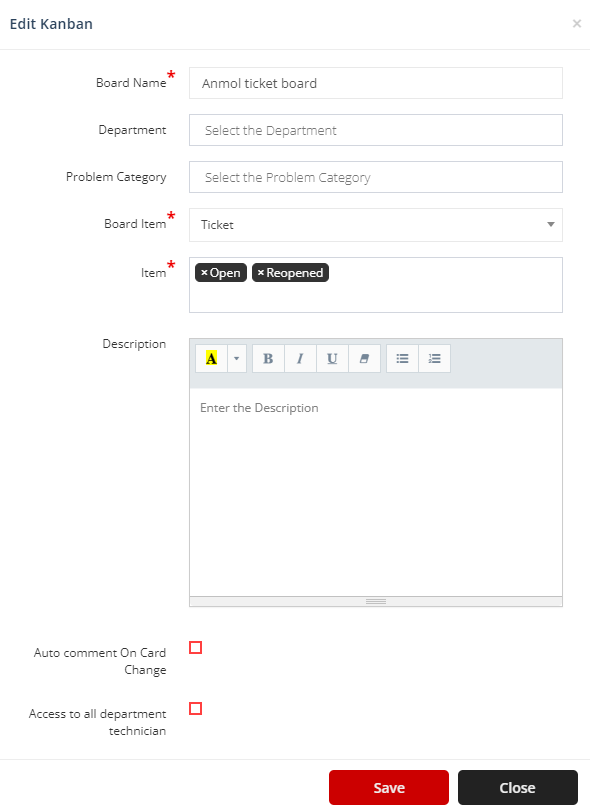Click the Board Name input field
The width and height of the screenshot is (590, 810).
click(x=376, y=83)
